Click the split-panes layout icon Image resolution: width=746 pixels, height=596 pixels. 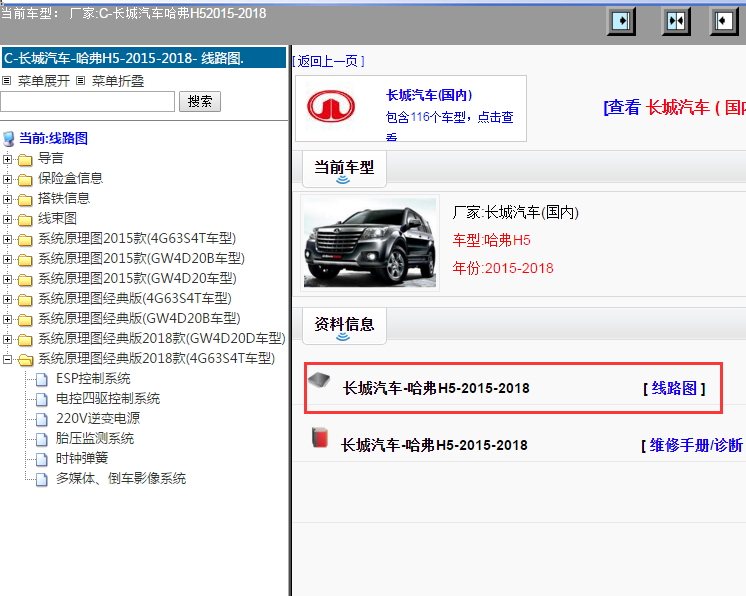[676, 21]
